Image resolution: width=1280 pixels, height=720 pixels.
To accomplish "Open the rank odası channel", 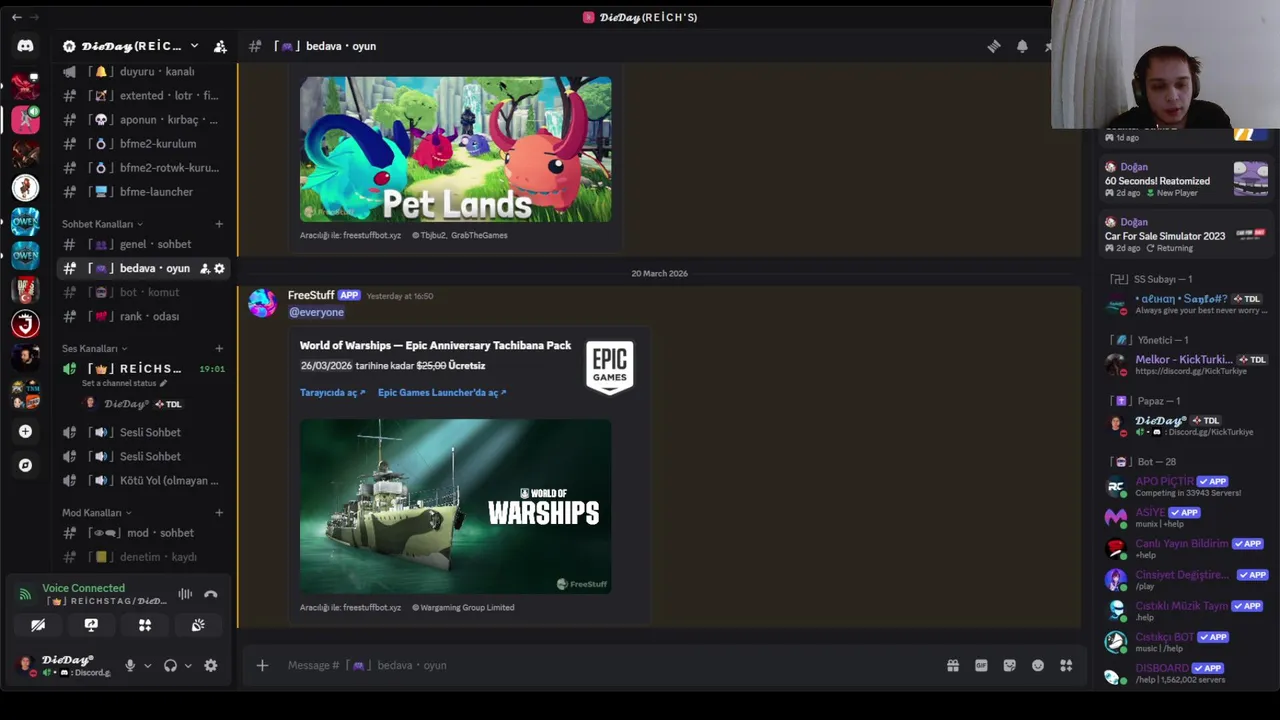I will pos(144,316).
